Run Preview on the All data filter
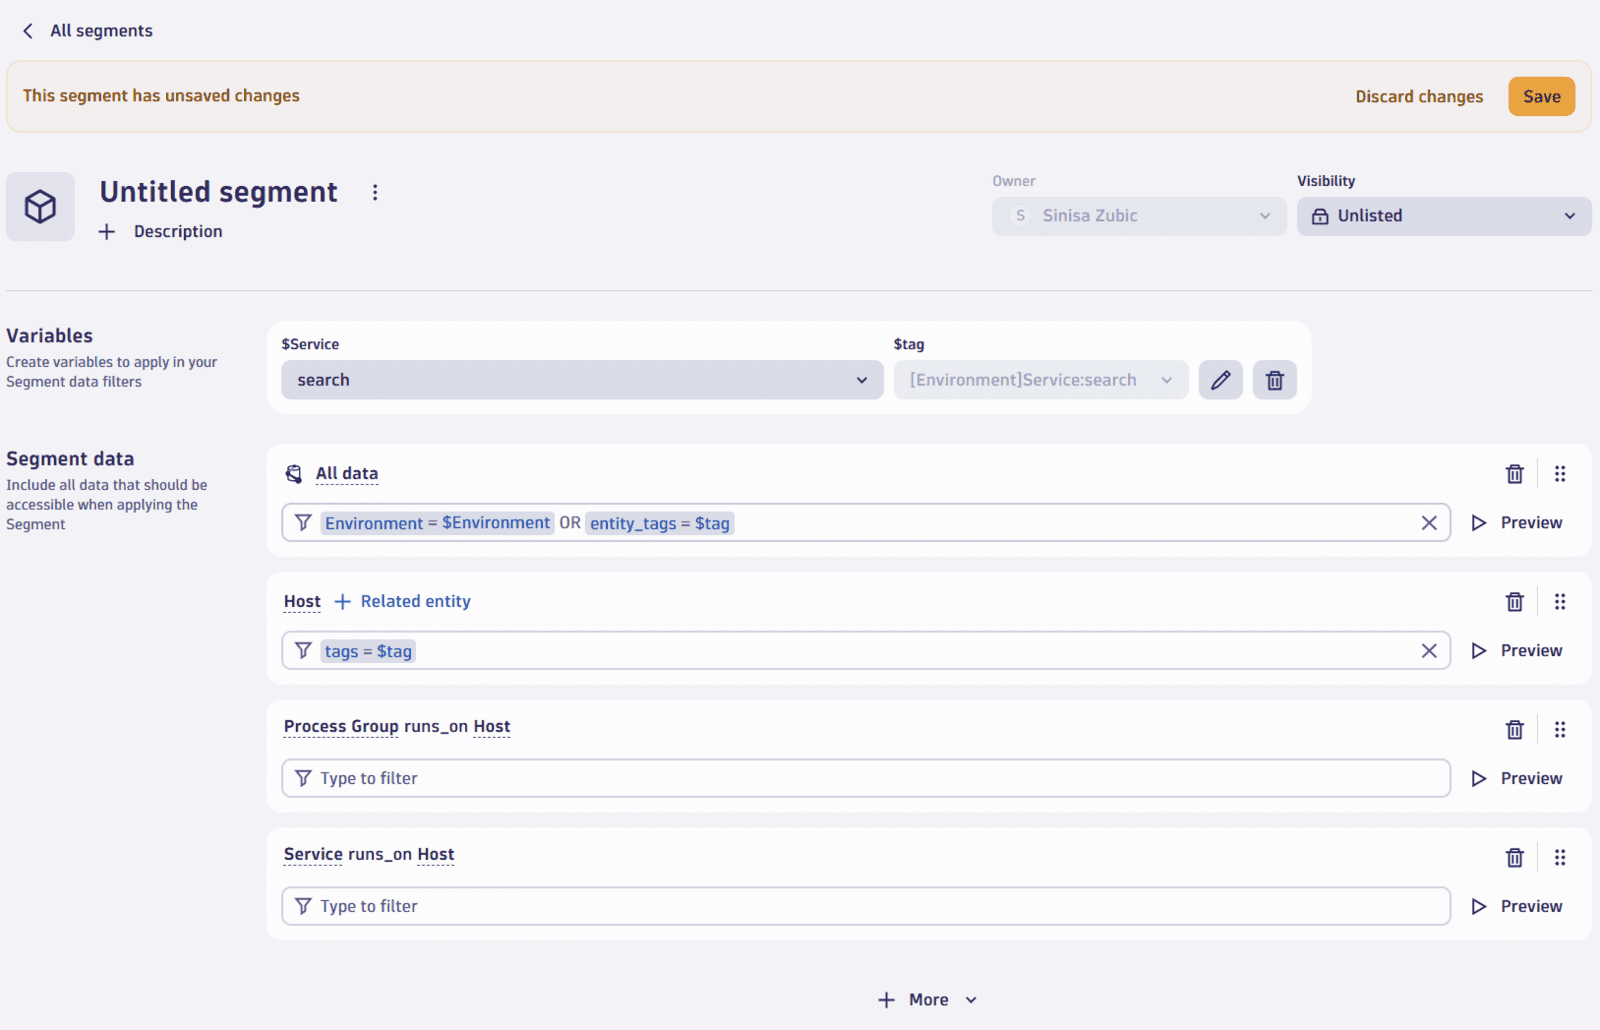Image resolution: width=1600 pixels, height=1030 pixels. (1517, 522)
